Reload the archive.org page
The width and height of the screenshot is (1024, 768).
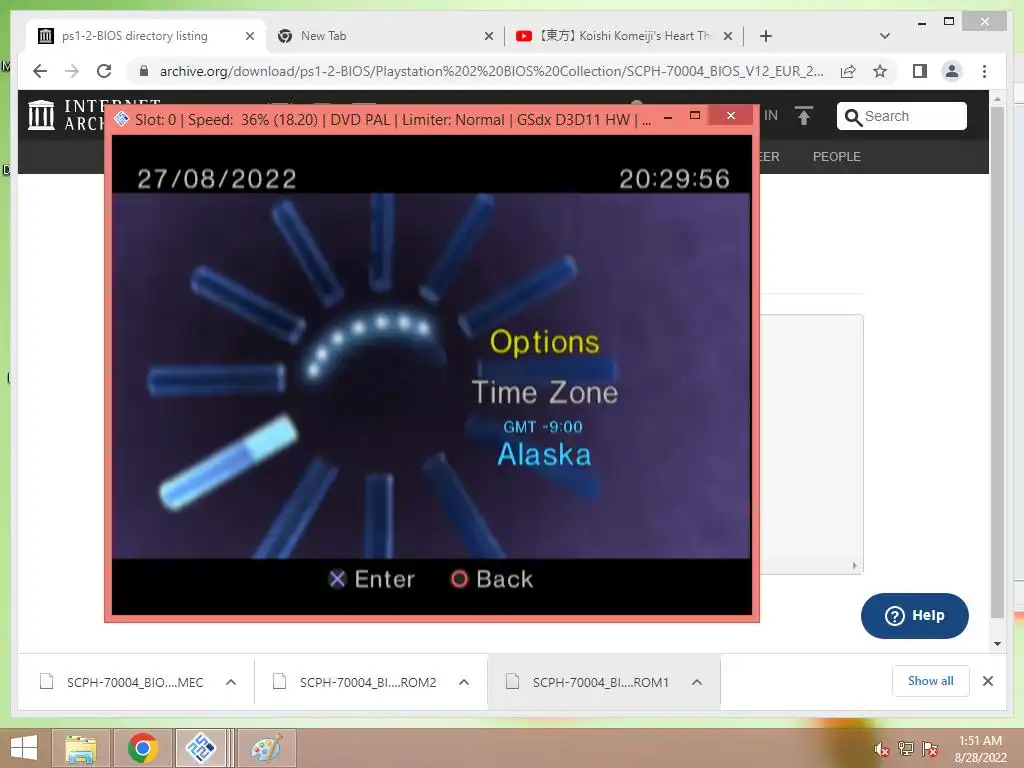point(104,71)
